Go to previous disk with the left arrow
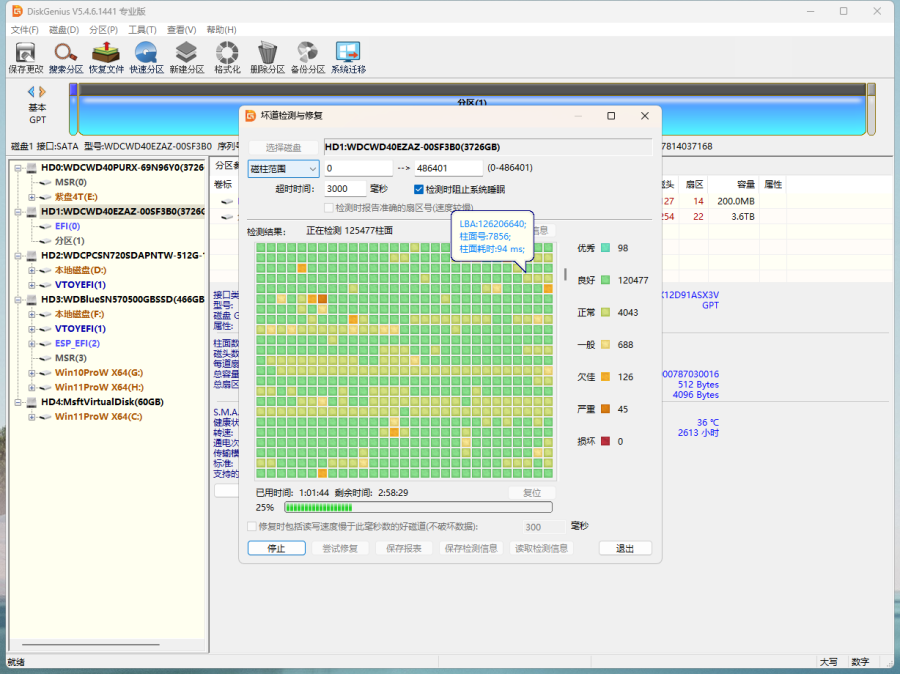 [31, 91]
